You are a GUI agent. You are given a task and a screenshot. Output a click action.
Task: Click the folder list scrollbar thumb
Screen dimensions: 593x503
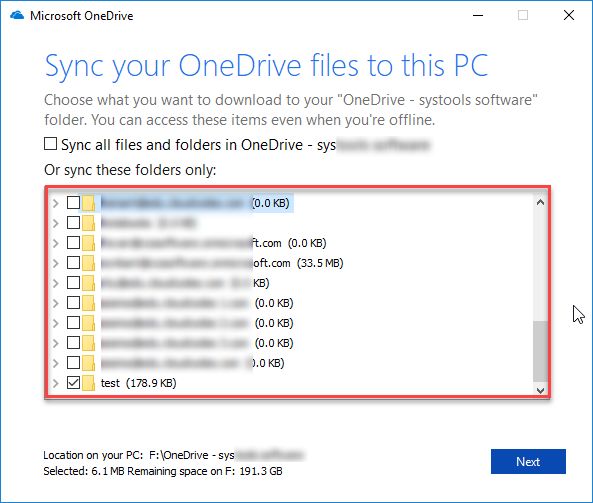(540, 351)
